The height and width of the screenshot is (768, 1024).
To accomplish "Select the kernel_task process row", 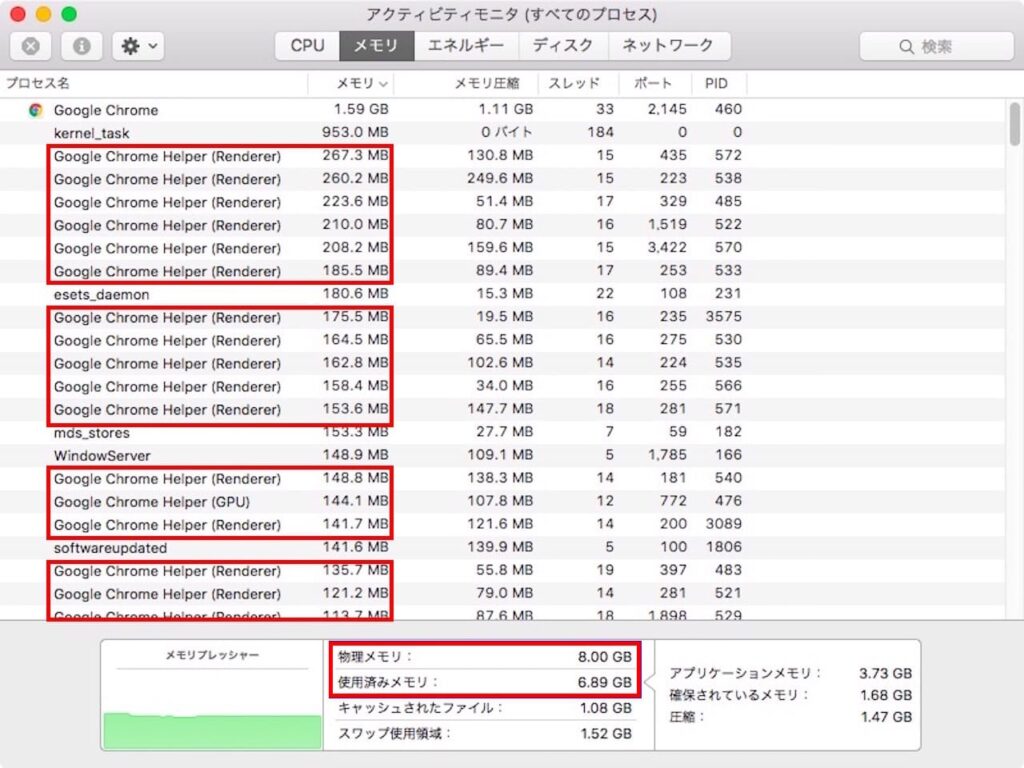I will pos(503,133).
